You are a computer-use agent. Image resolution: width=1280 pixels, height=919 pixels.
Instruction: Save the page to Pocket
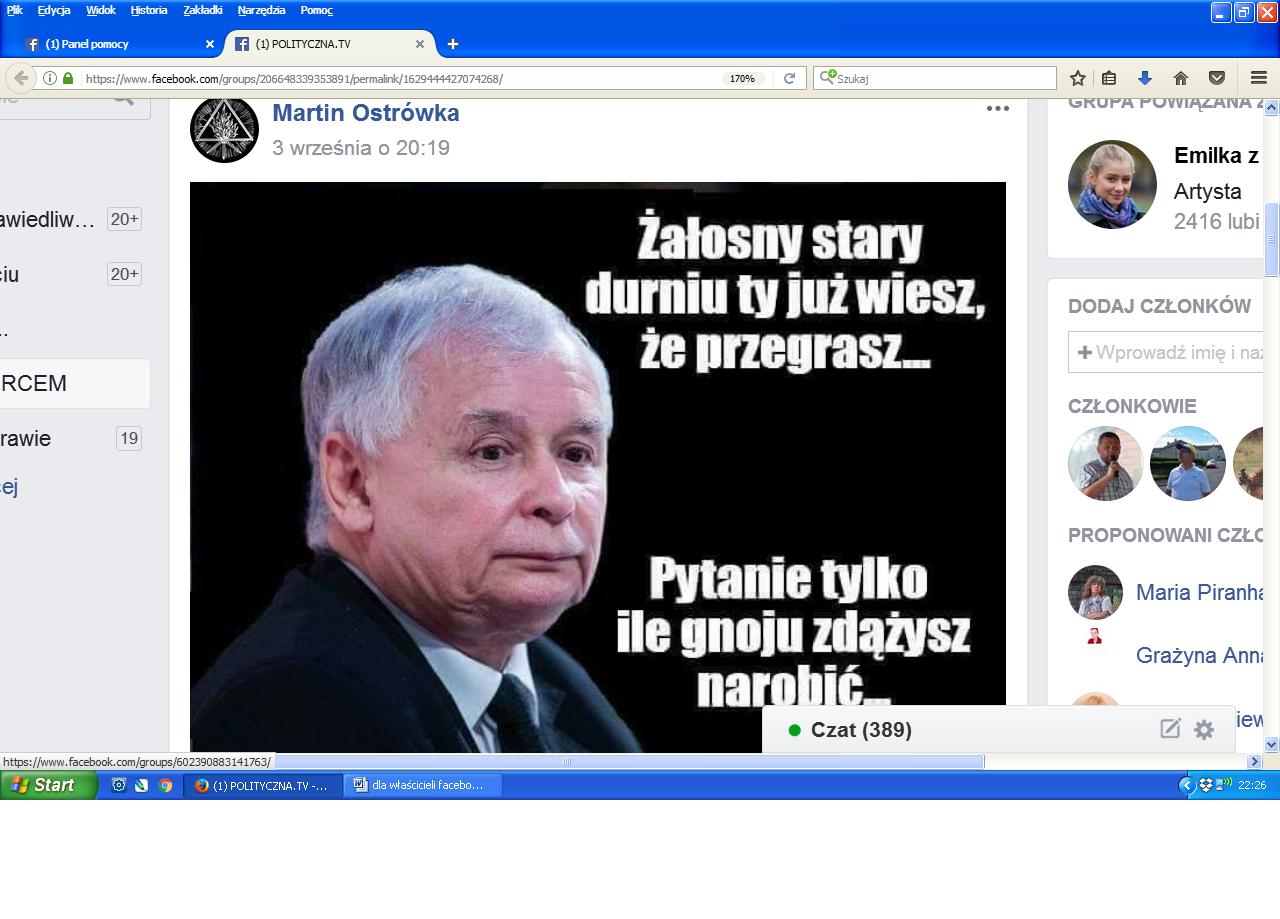pos(1217,78)
